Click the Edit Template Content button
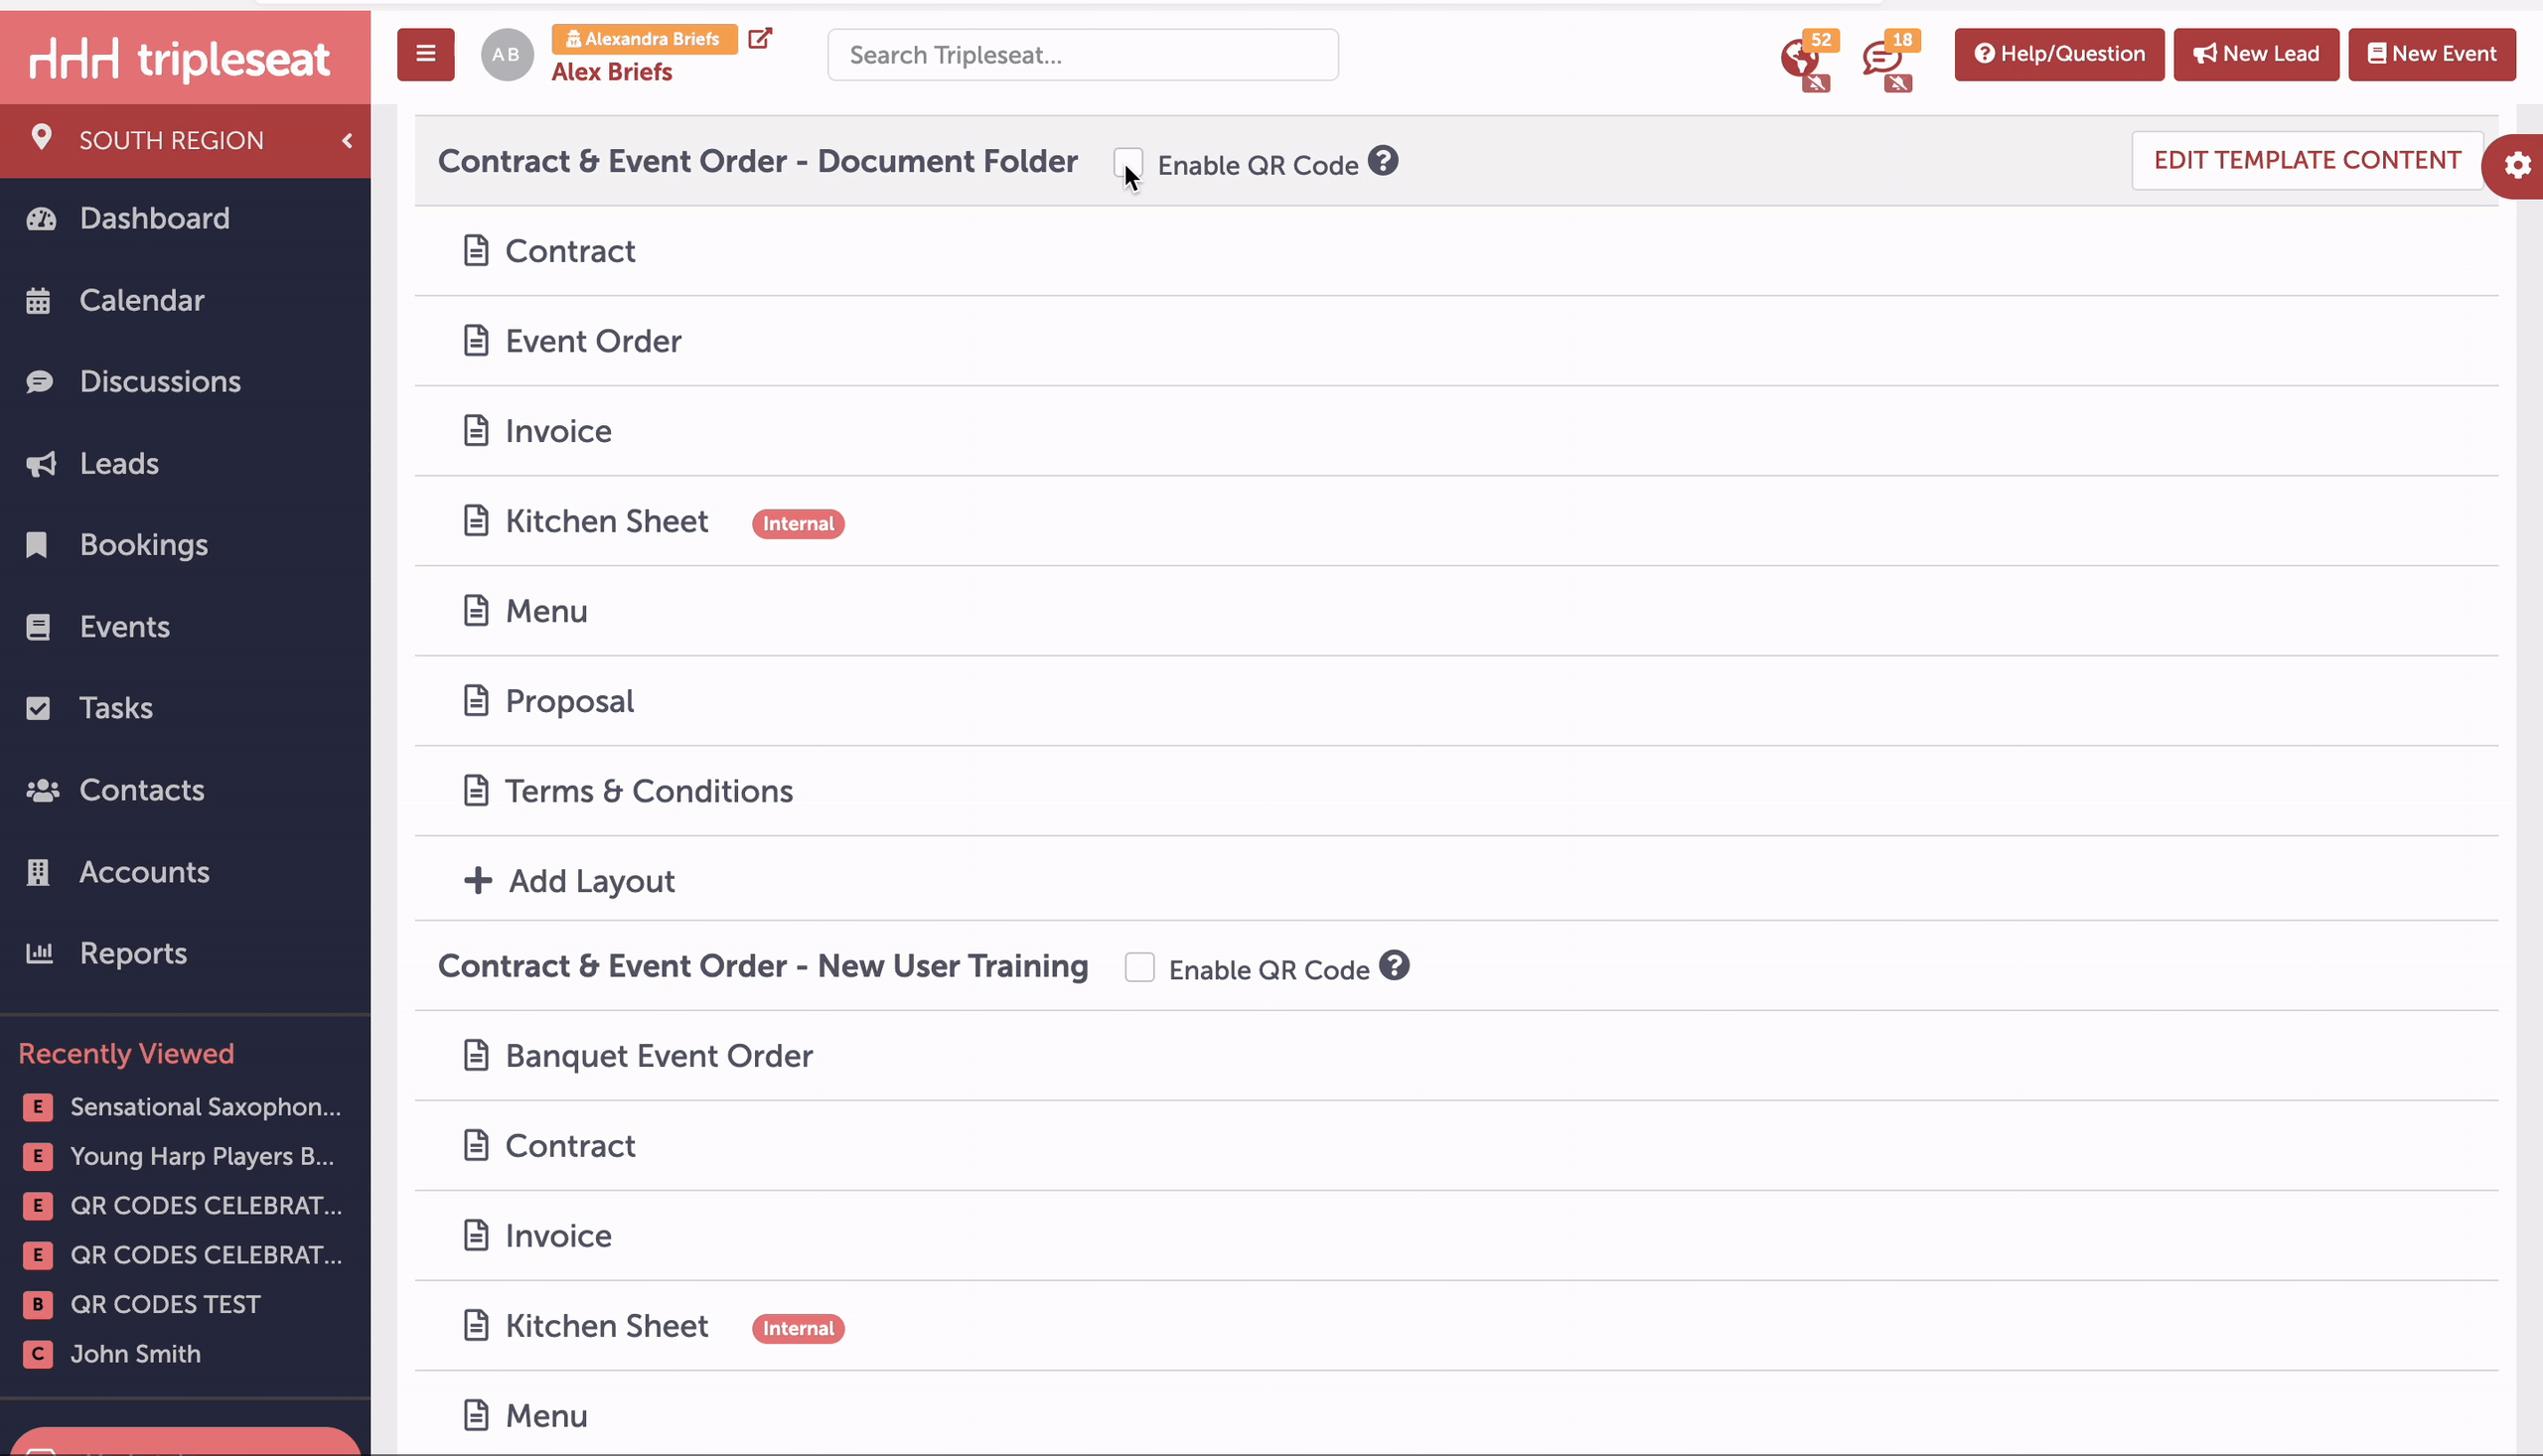Image resolution: width=2543 pixels, height=1456 pixels. click(2306, 160)
